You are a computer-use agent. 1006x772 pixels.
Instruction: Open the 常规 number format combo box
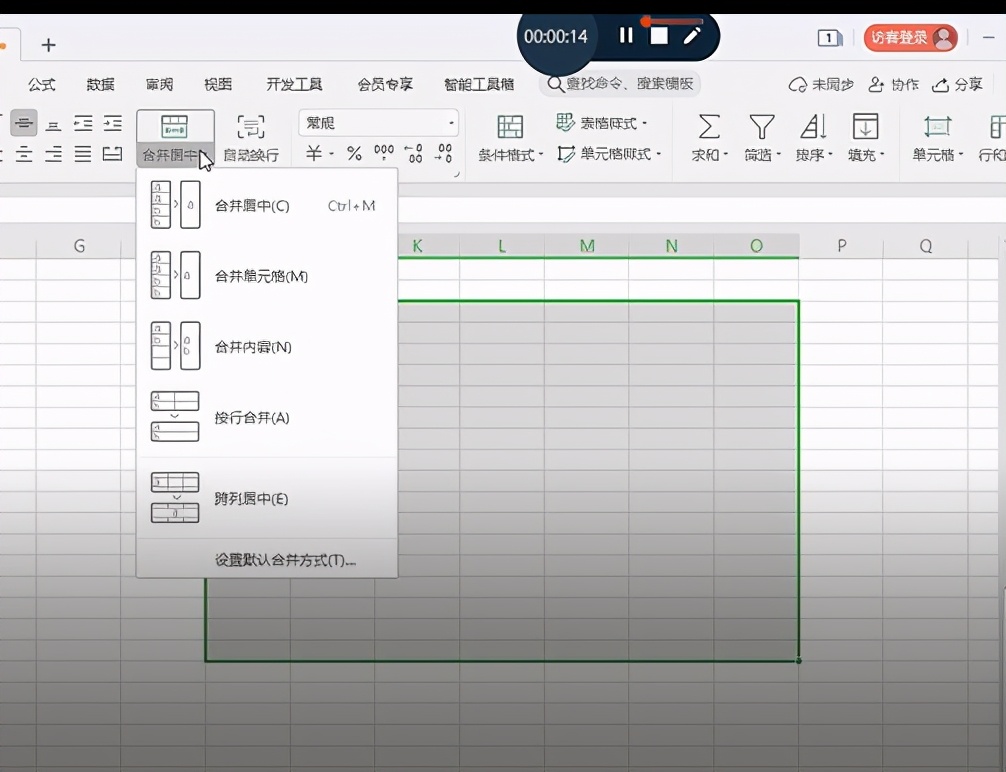(x=379, y=123)
